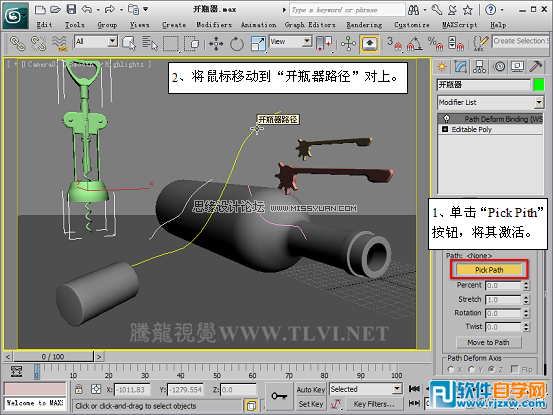This screenshot has width=553, height=415.
Task: Click the object color swatch
Action: click(539, 85)
